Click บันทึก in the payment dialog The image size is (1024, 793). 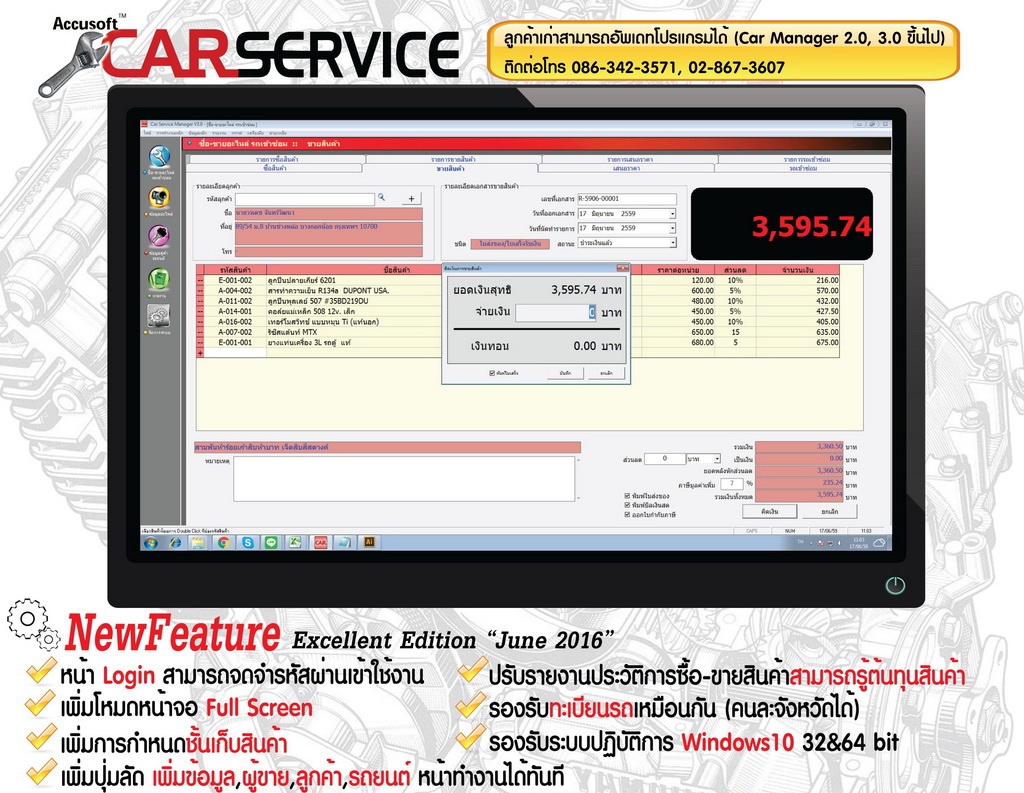point(565,373)
